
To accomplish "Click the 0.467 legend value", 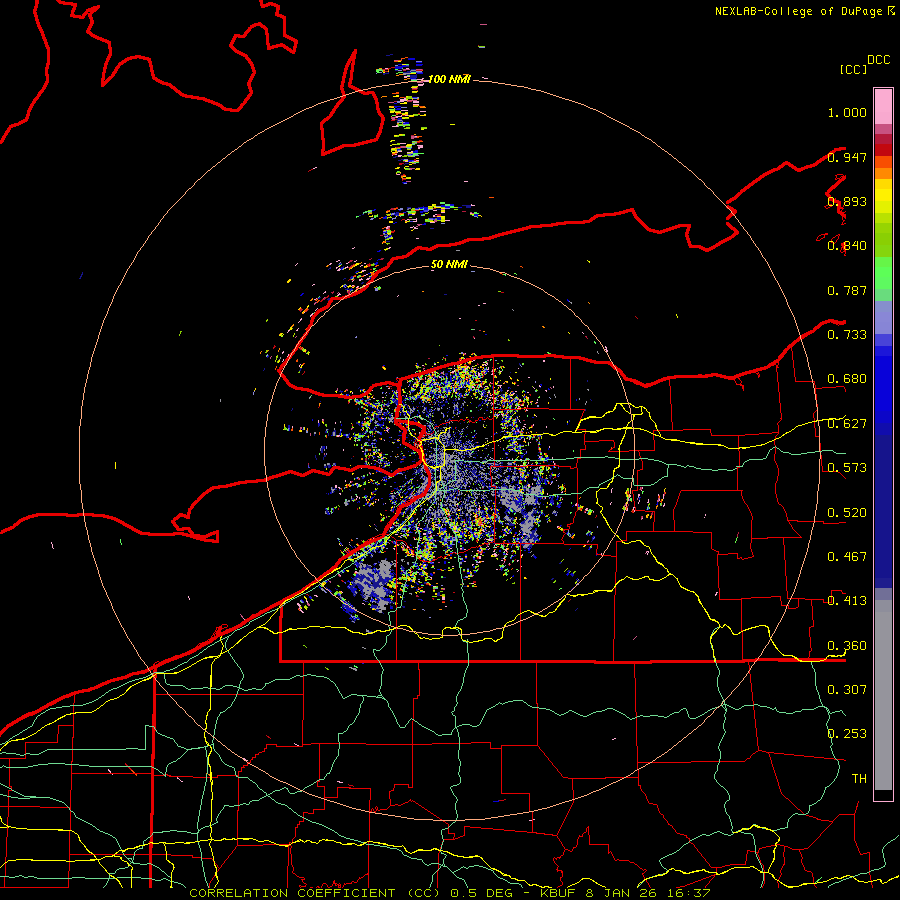I will (x=847, y=556).
